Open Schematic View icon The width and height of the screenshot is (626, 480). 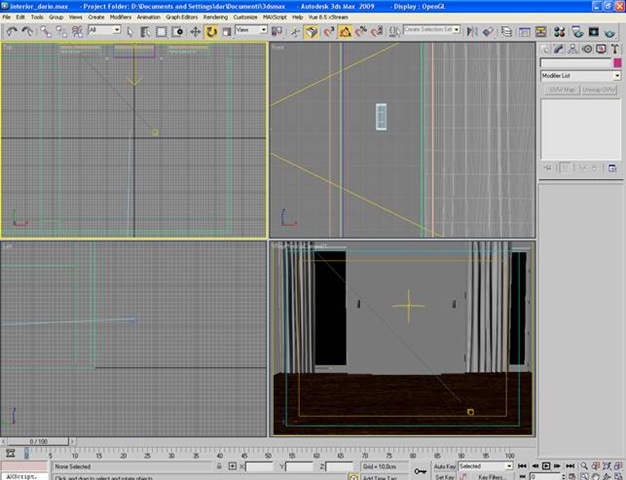541,32
